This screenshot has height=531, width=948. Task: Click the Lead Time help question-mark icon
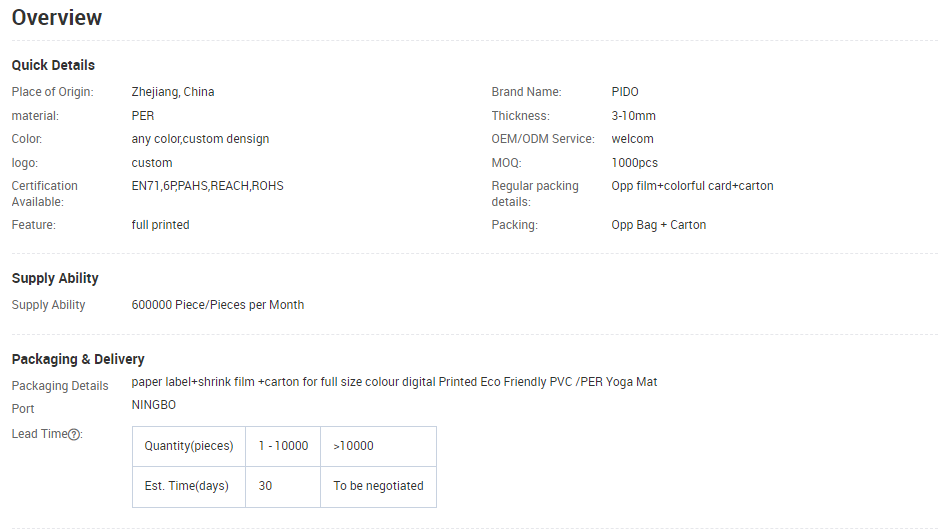pos(74,434)
